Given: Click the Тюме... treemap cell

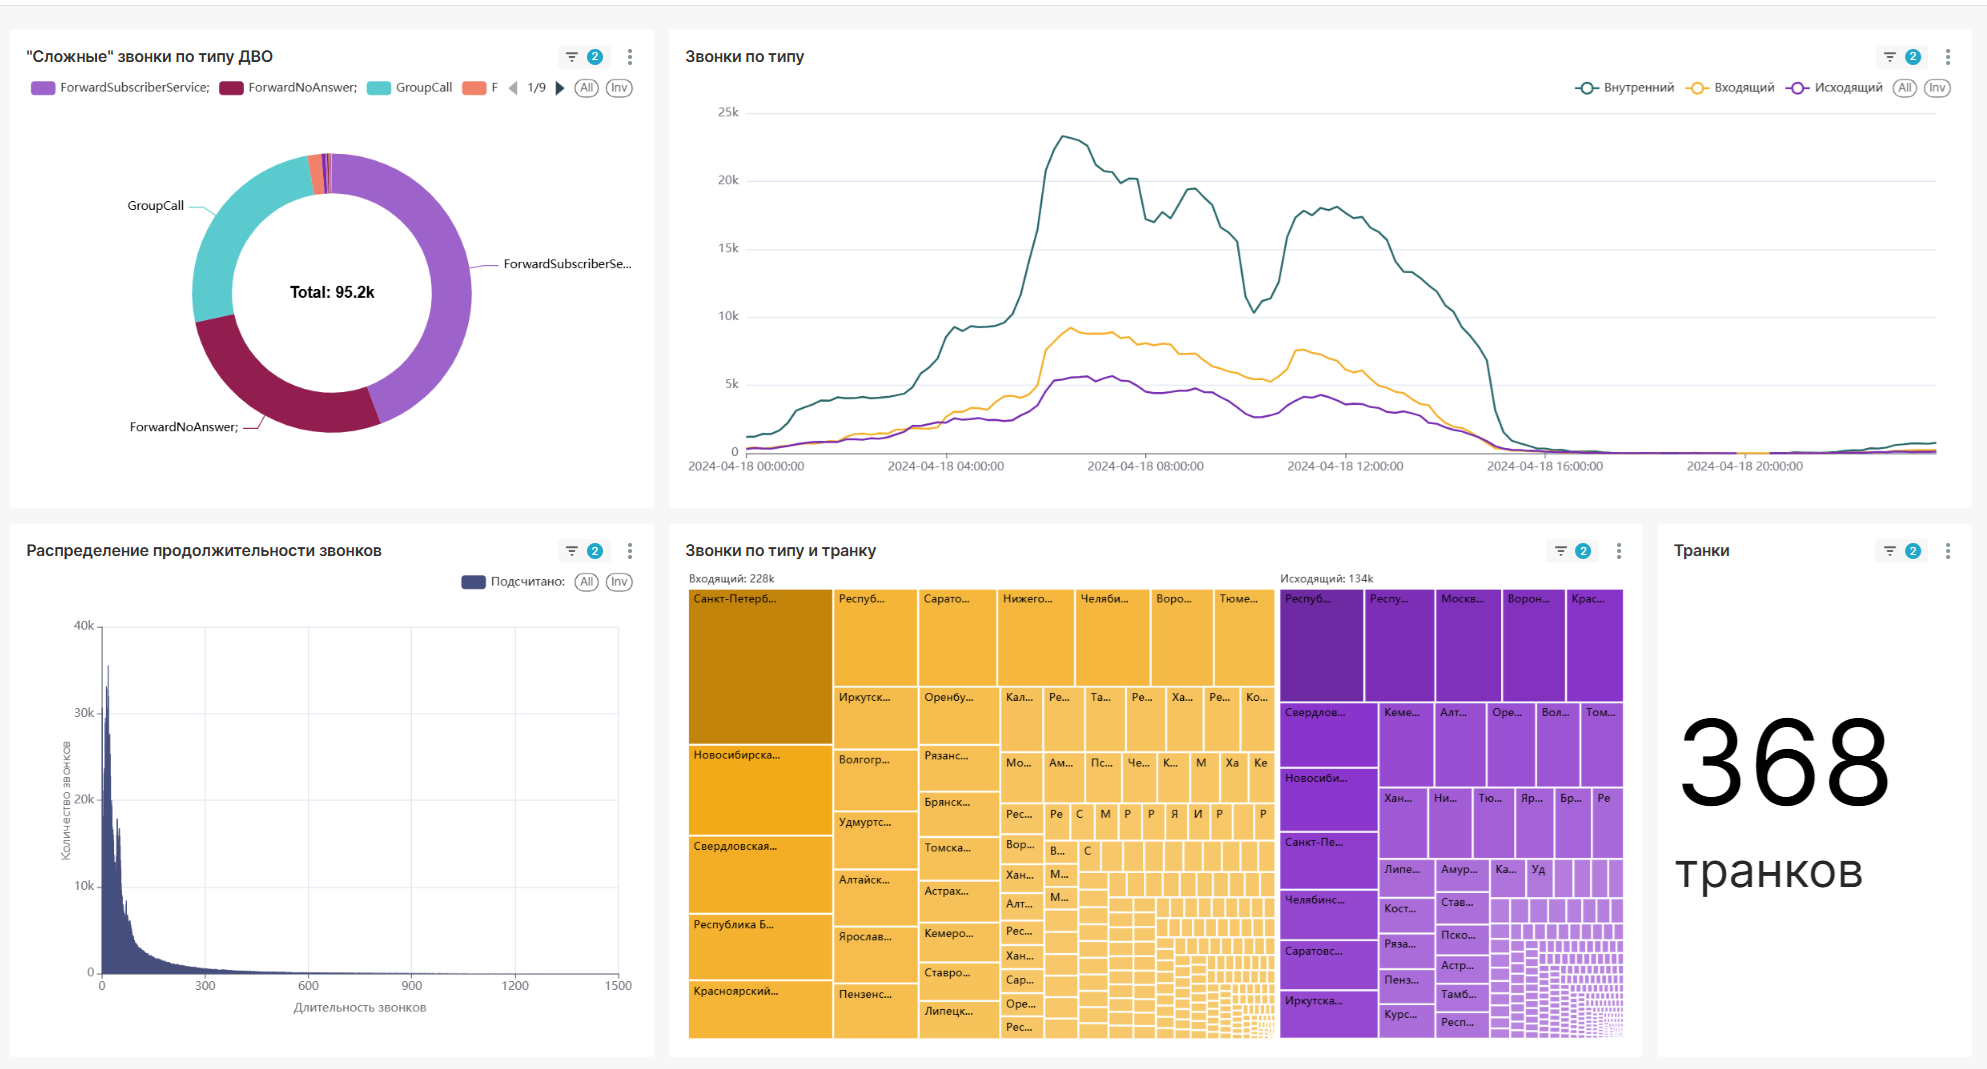Looking at the screenshot, I should tap(1244, 637).
